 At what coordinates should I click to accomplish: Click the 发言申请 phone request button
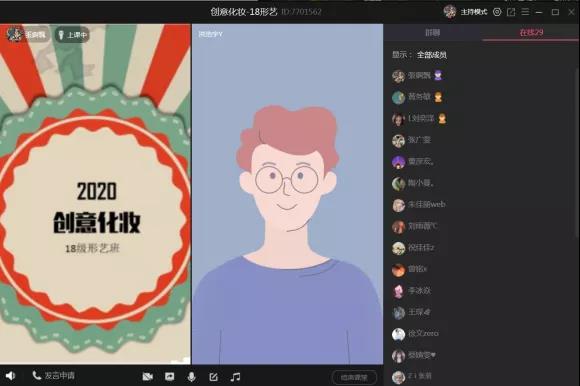pyautogui.click(x=54, y=376)
